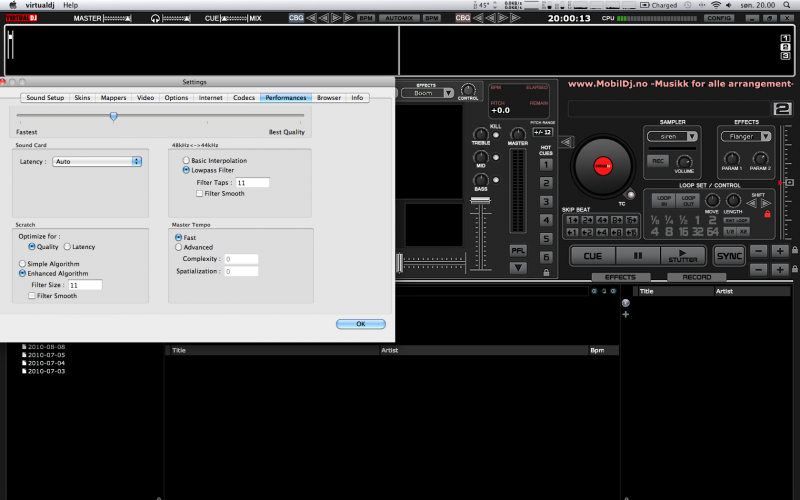Select Lowpass Filter radio option
The image size is (800, 500).
tap(186, 170)
